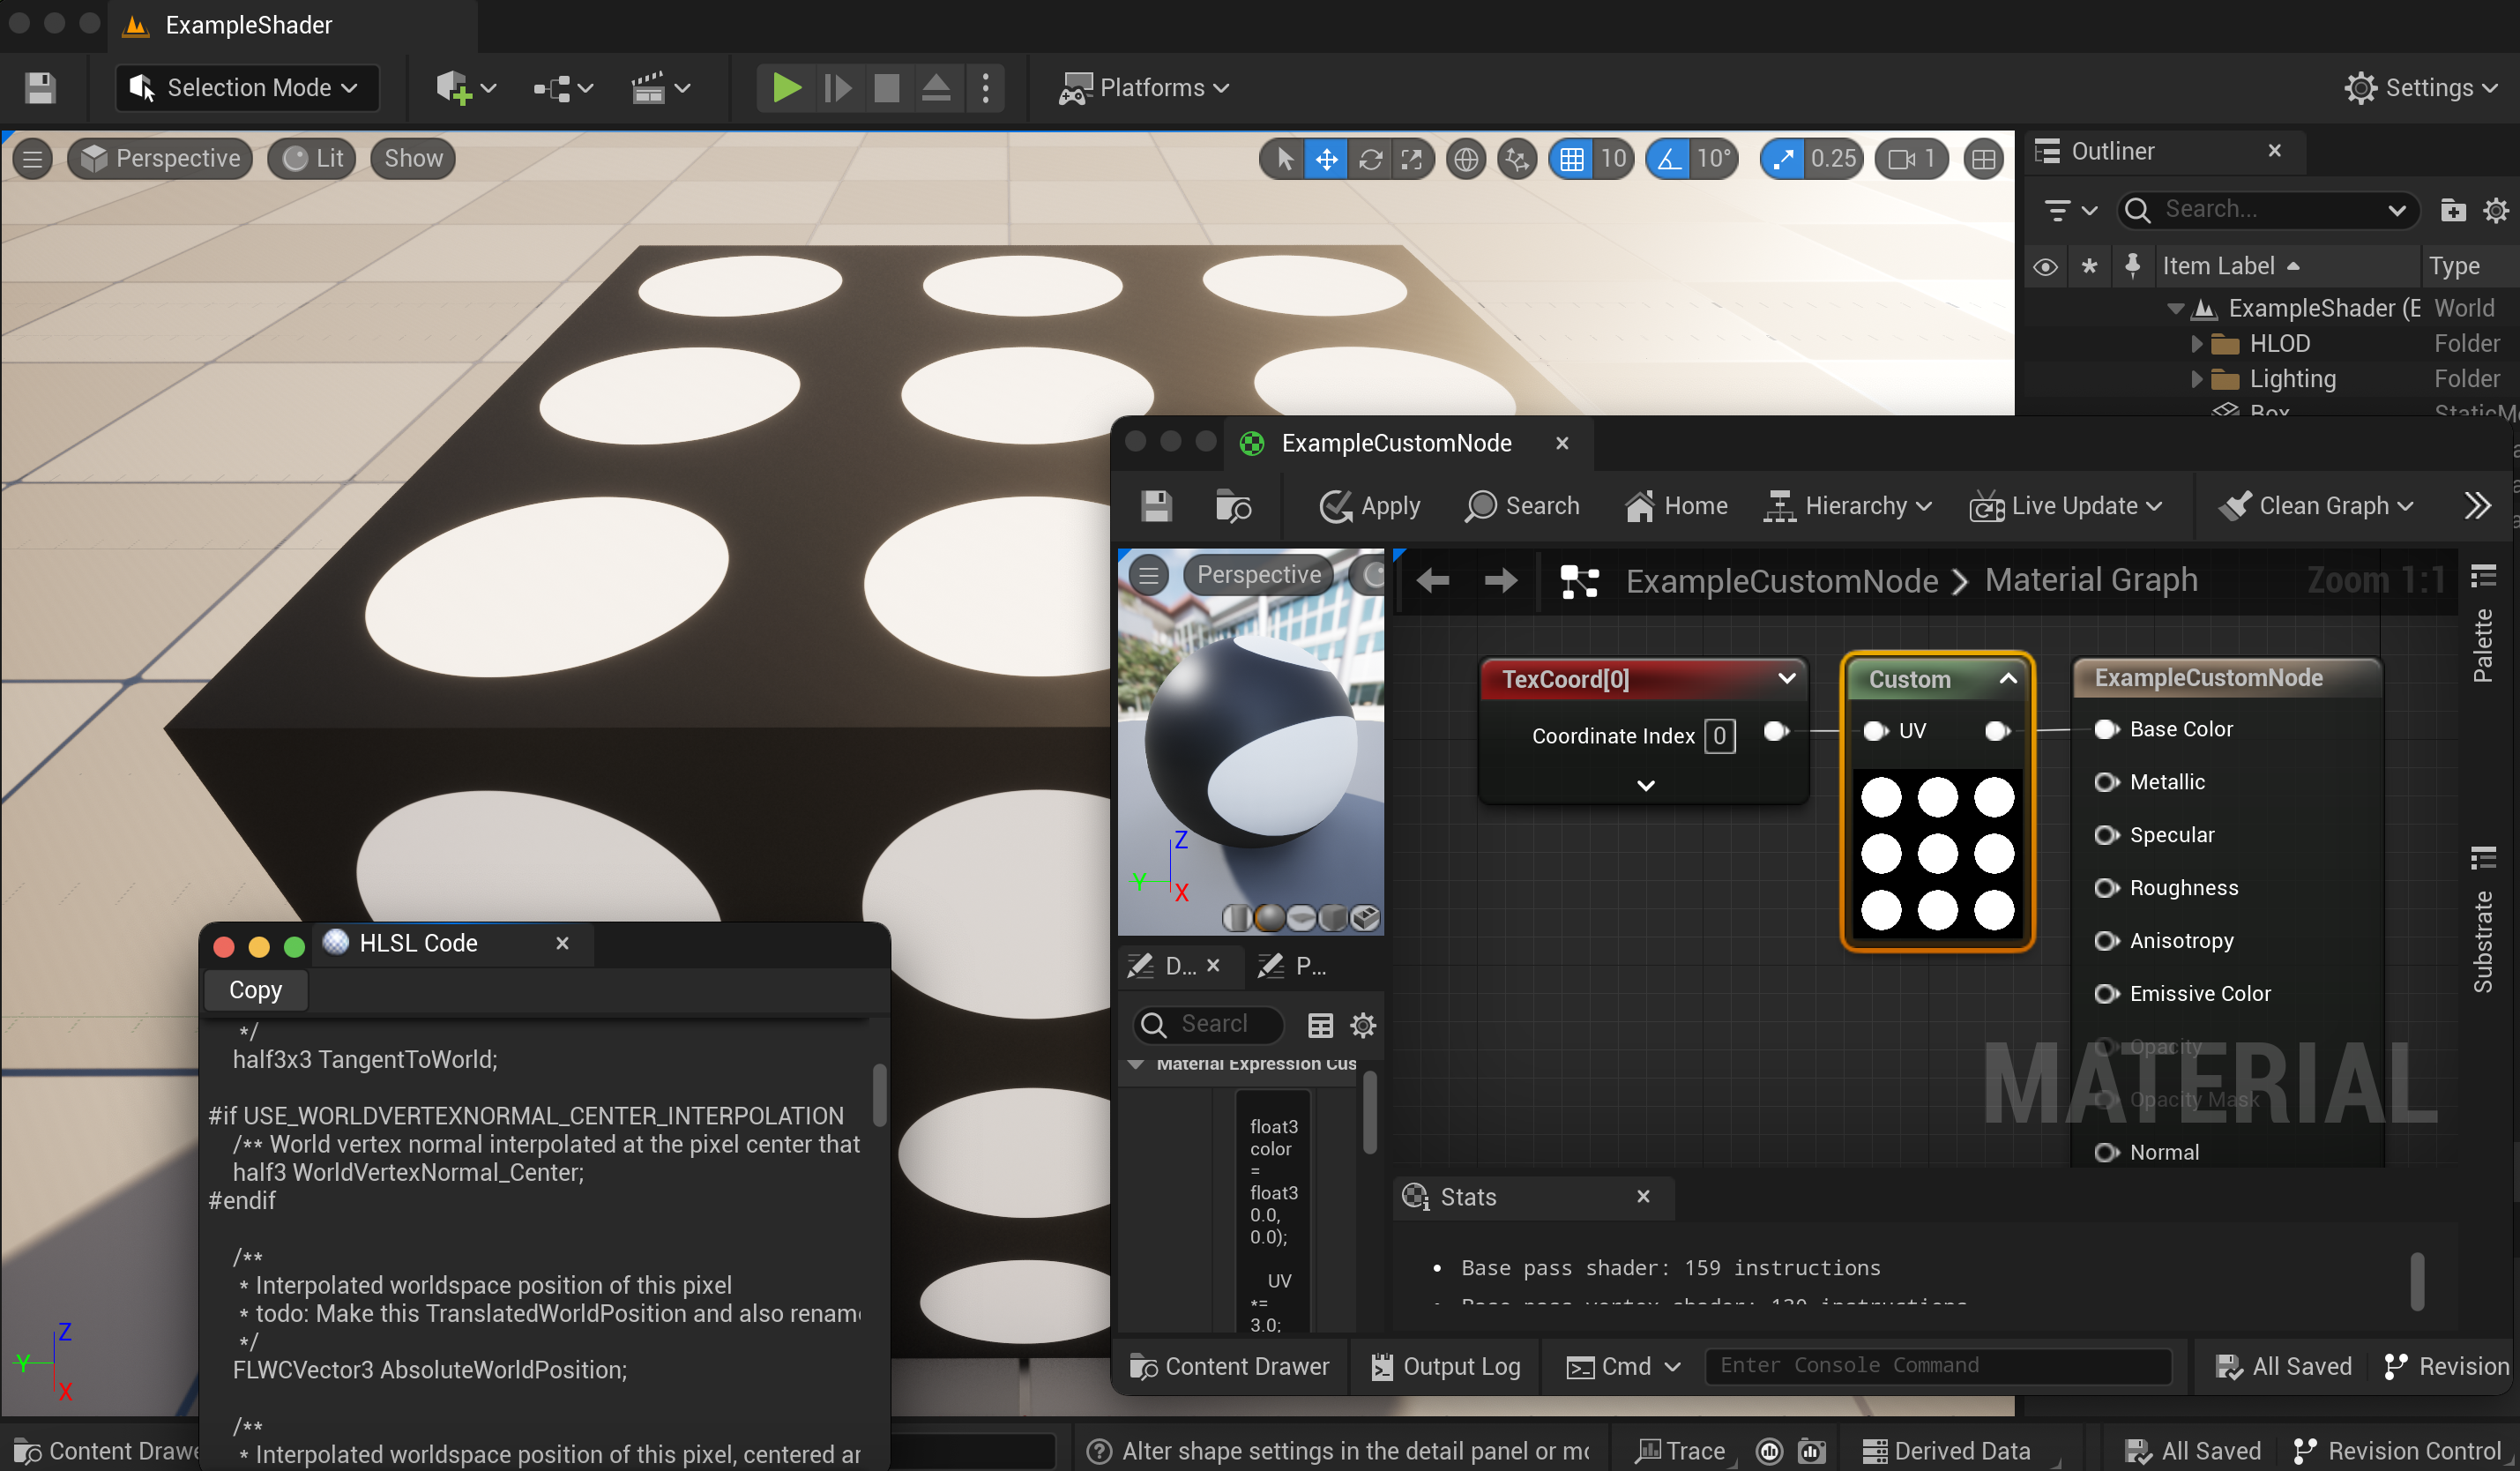Open the Hierarchy dropdown in the material editor
This screenshot has height=1471, width=2520.
click(1848, 506)
